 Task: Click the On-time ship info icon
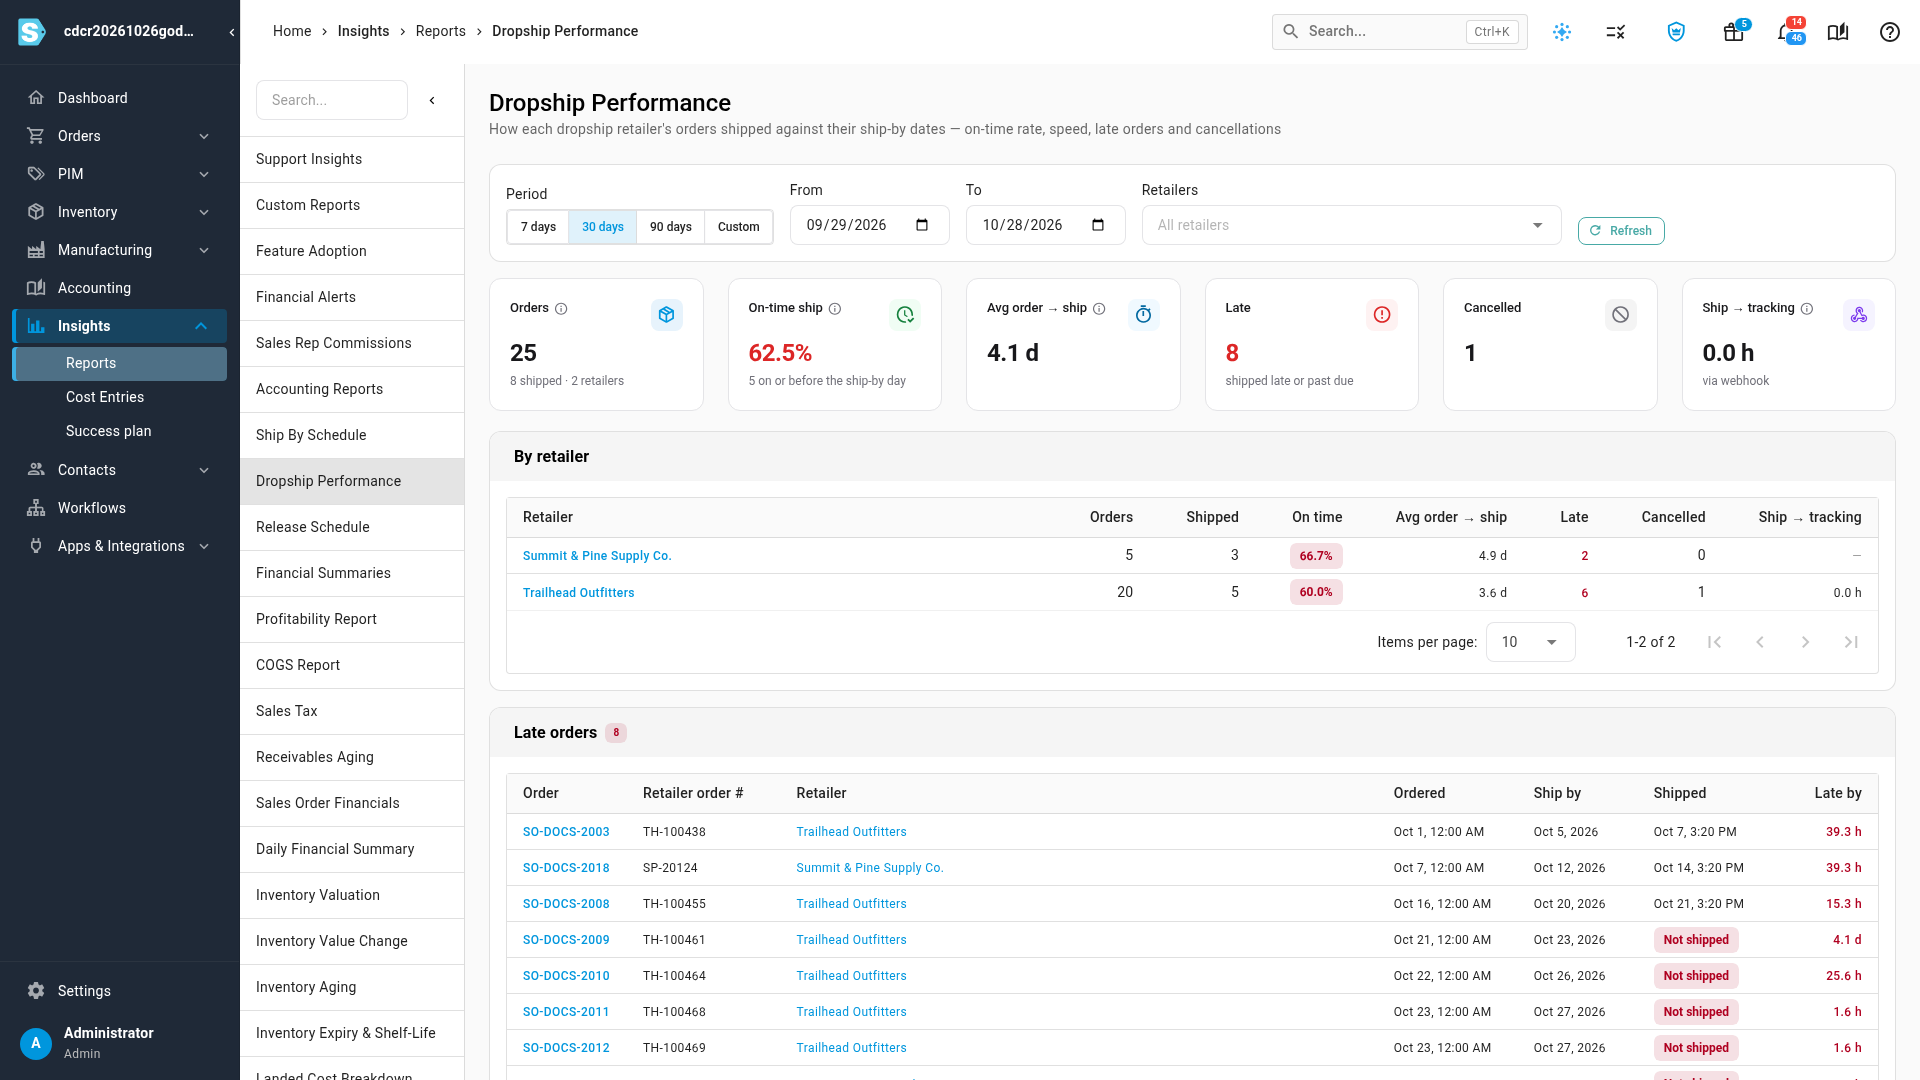pyautogui.click(x=835, y=309)
